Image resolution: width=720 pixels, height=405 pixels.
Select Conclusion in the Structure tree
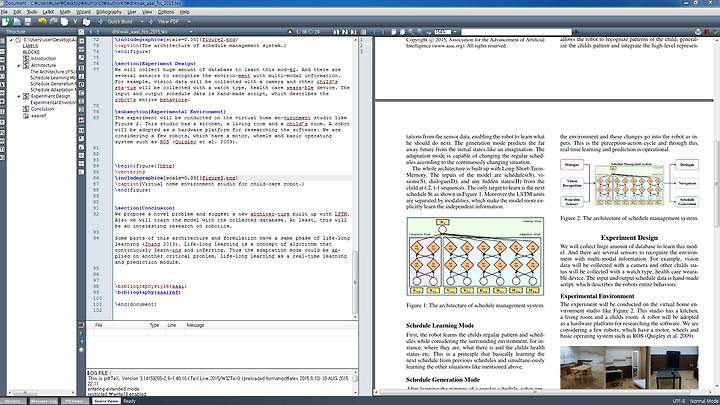point(42,109)
